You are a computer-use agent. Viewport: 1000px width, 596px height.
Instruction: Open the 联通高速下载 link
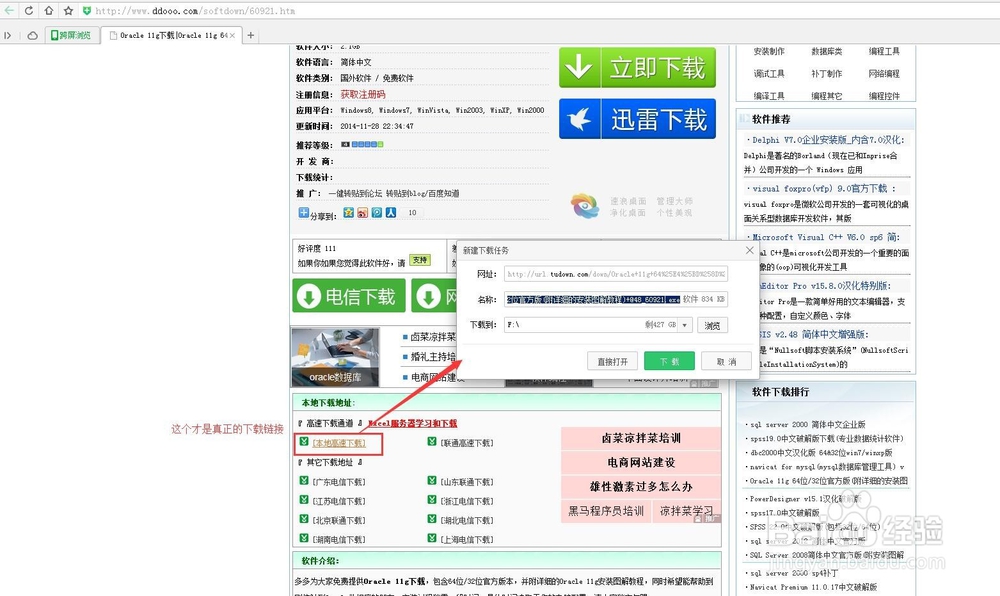[x=467, y=443]
